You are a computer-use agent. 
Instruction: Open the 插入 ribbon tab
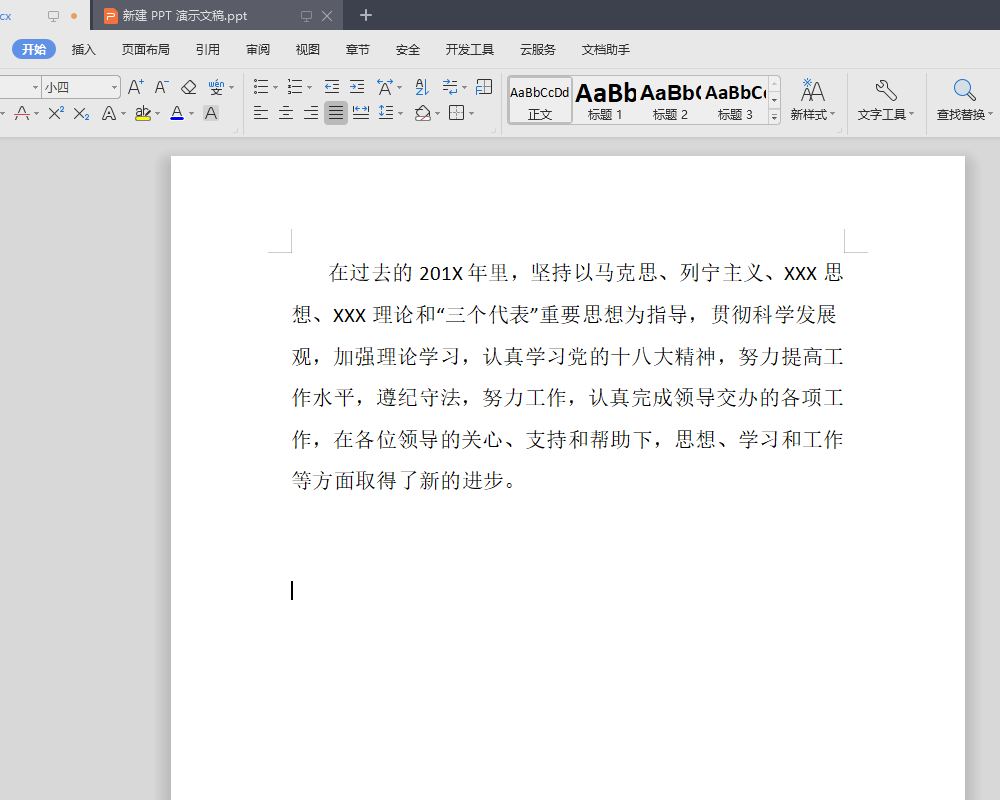(84, 49)
